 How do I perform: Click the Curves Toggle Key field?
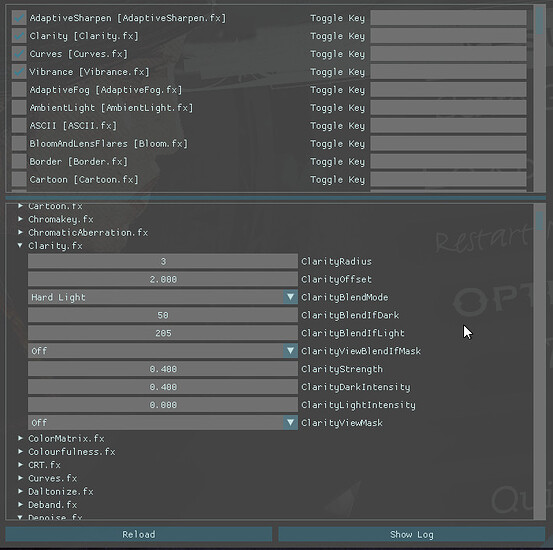[448, 54]
